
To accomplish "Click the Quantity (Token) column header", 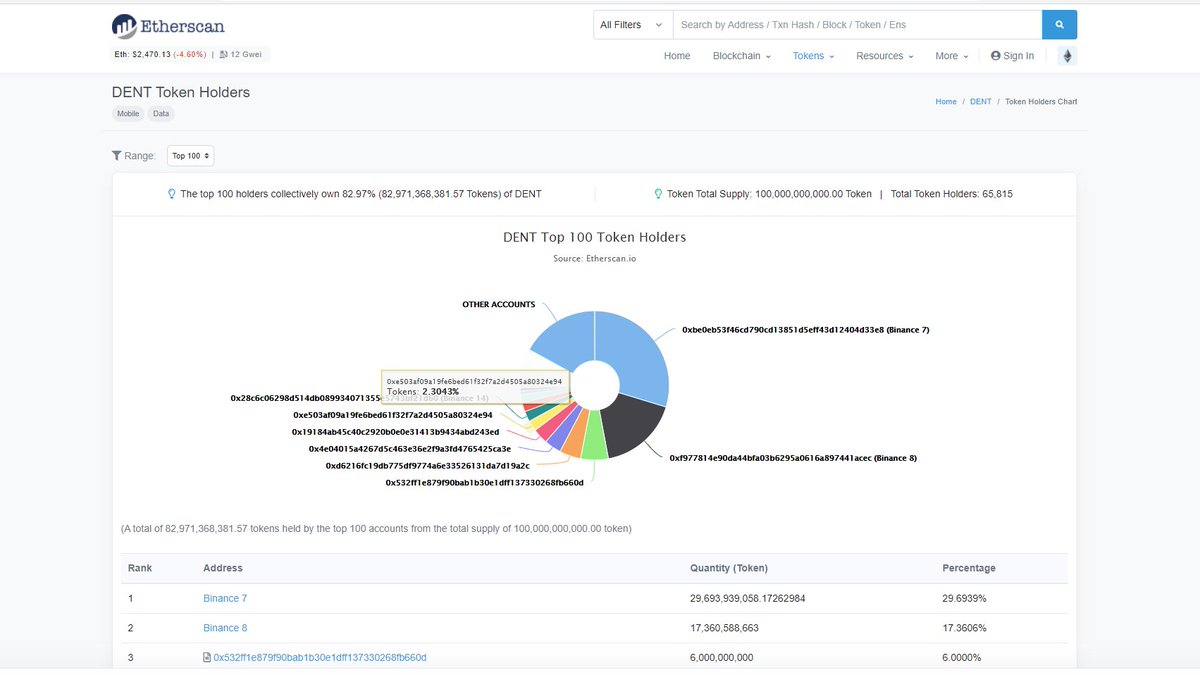I will pyautogui.click(x=729, y=568).
